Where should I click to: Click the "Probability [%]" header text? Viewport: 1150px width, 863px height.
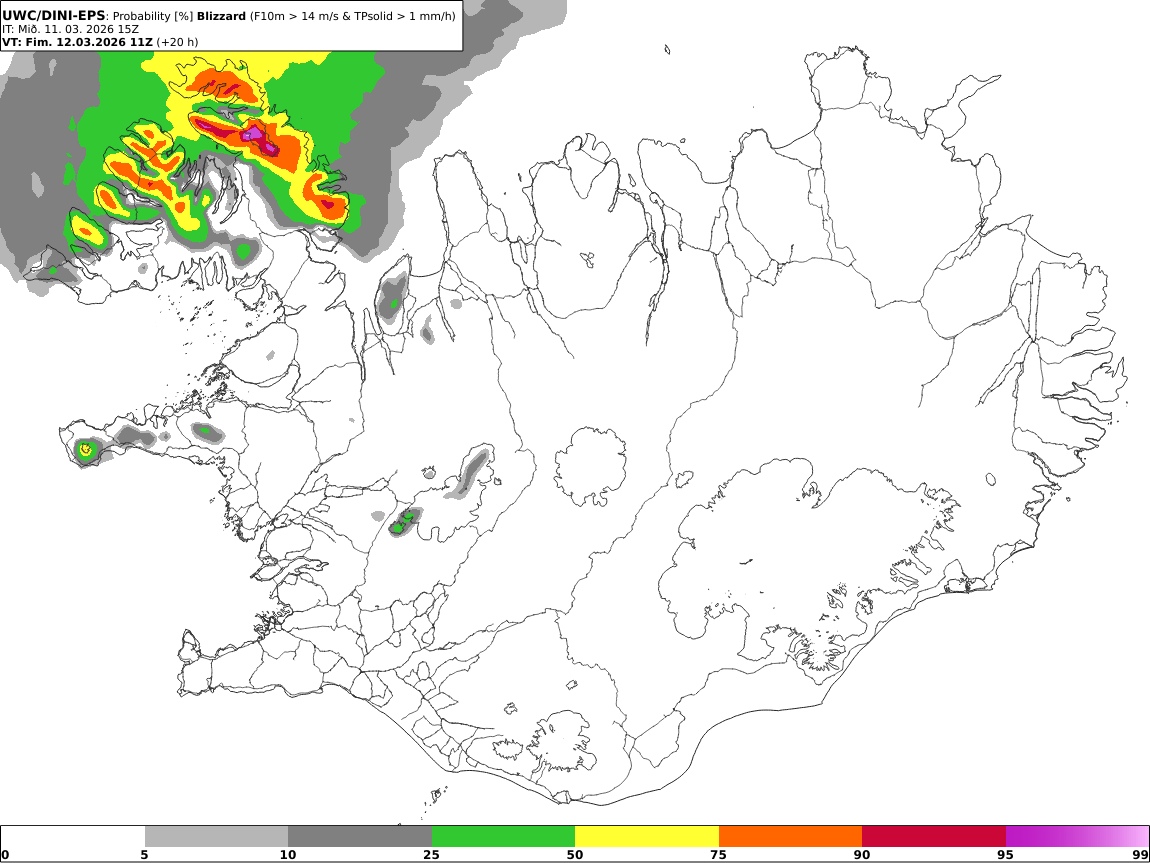pos(153,16)
